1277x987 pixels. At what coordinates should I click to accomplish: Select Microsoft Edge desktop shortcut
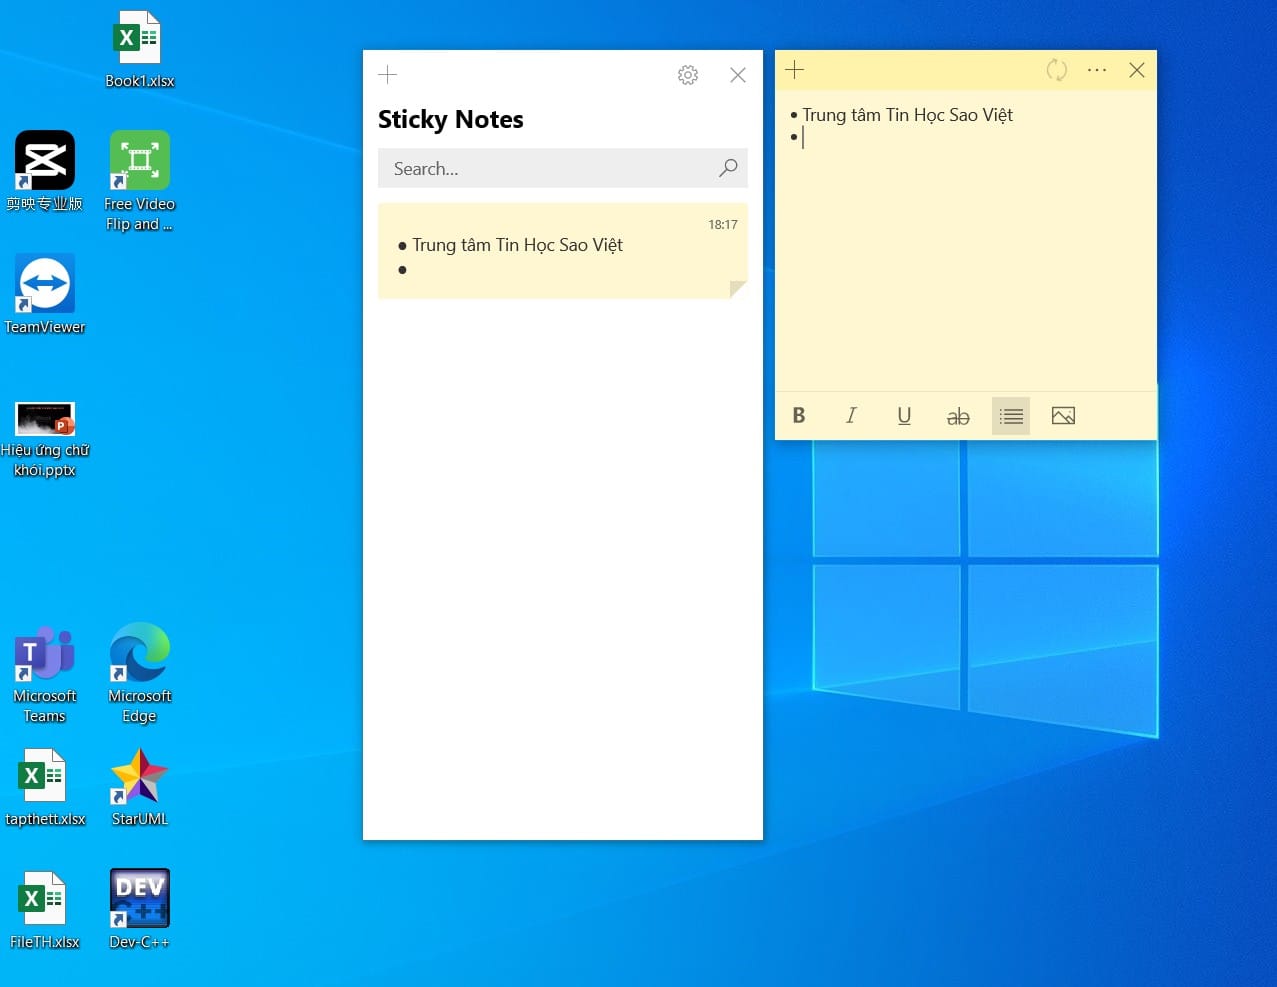[x=140, y=673]
